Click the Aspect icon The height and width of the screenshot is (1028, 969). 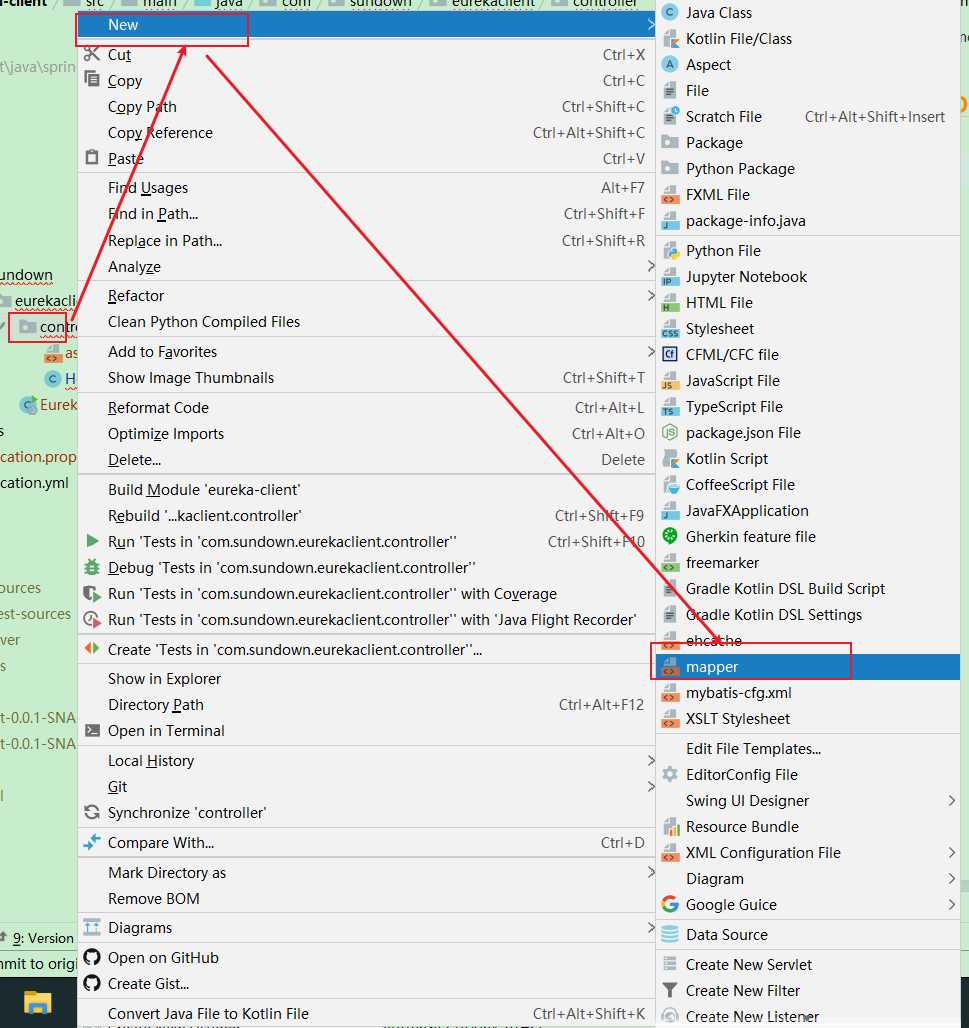(x=669, y=64)
